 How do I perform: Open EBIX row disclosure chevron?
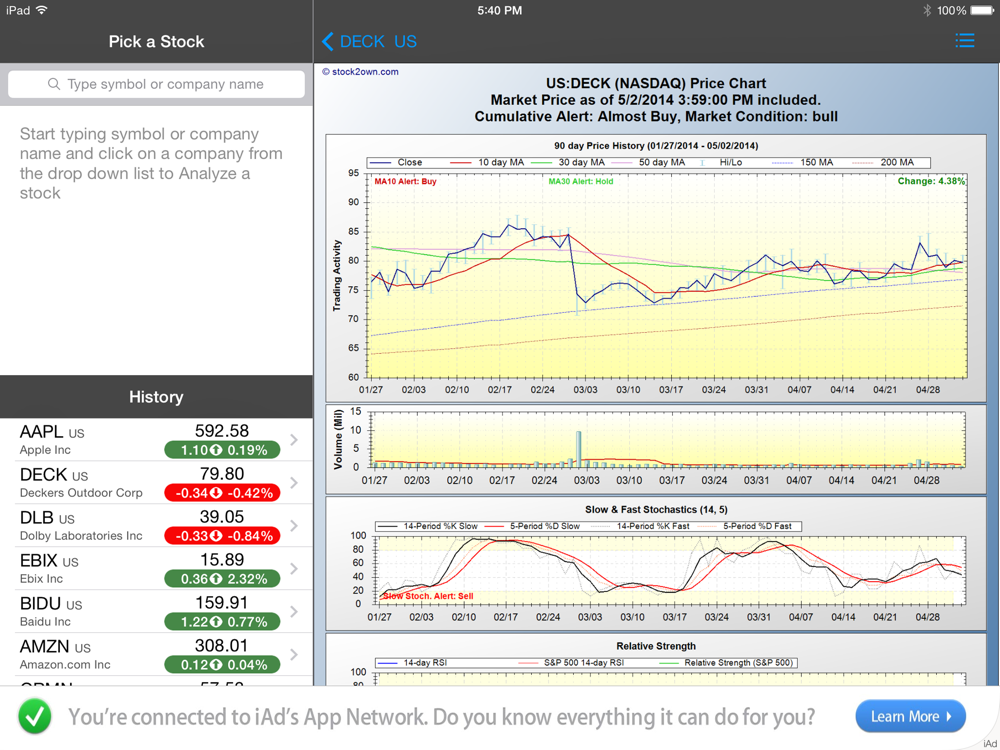pyautogui.click(x=294, y=568)
